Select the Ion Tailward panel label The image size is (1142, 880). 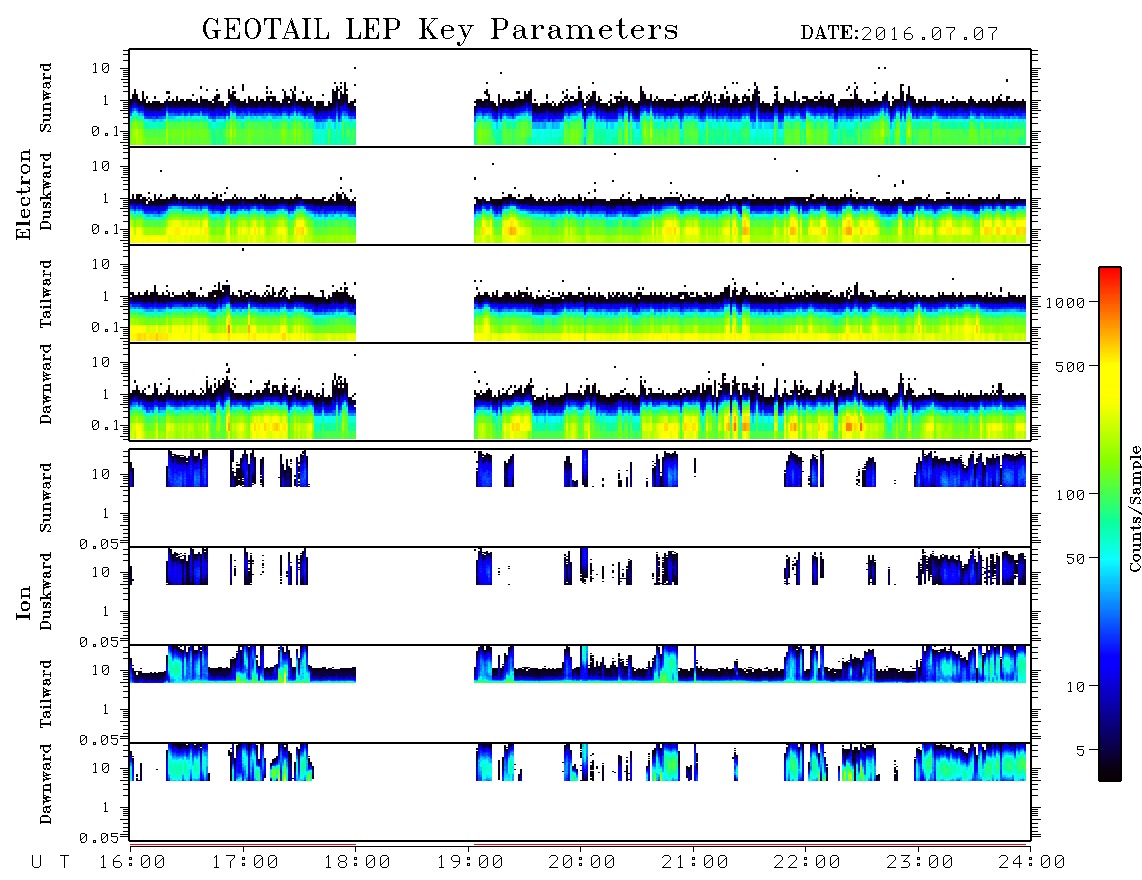46,694
